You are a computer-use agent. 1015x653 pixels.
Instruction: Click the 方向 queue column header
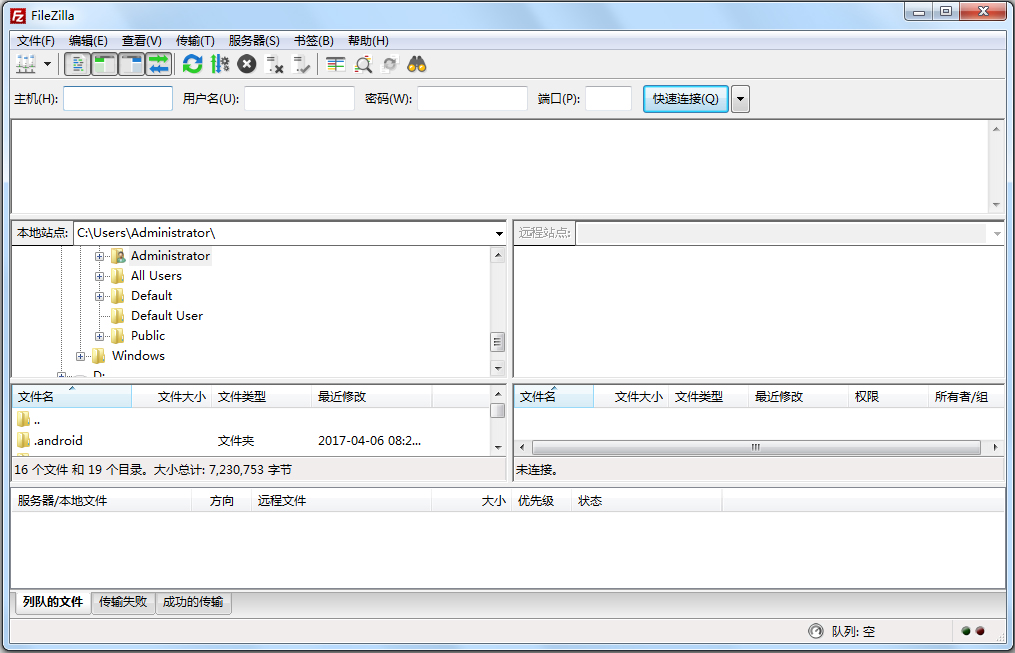(x=221, y=501)
